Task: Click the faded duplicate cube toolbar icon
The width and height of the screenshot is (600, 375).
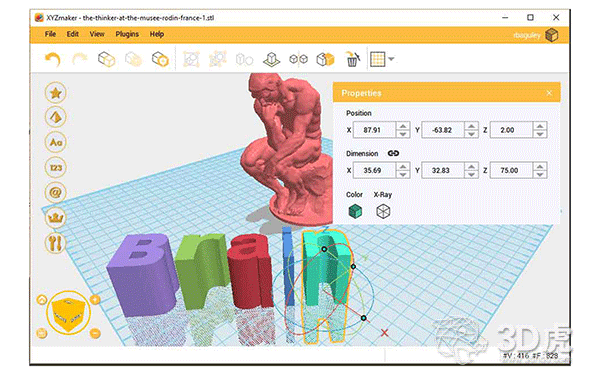Action: pos(133,59)
